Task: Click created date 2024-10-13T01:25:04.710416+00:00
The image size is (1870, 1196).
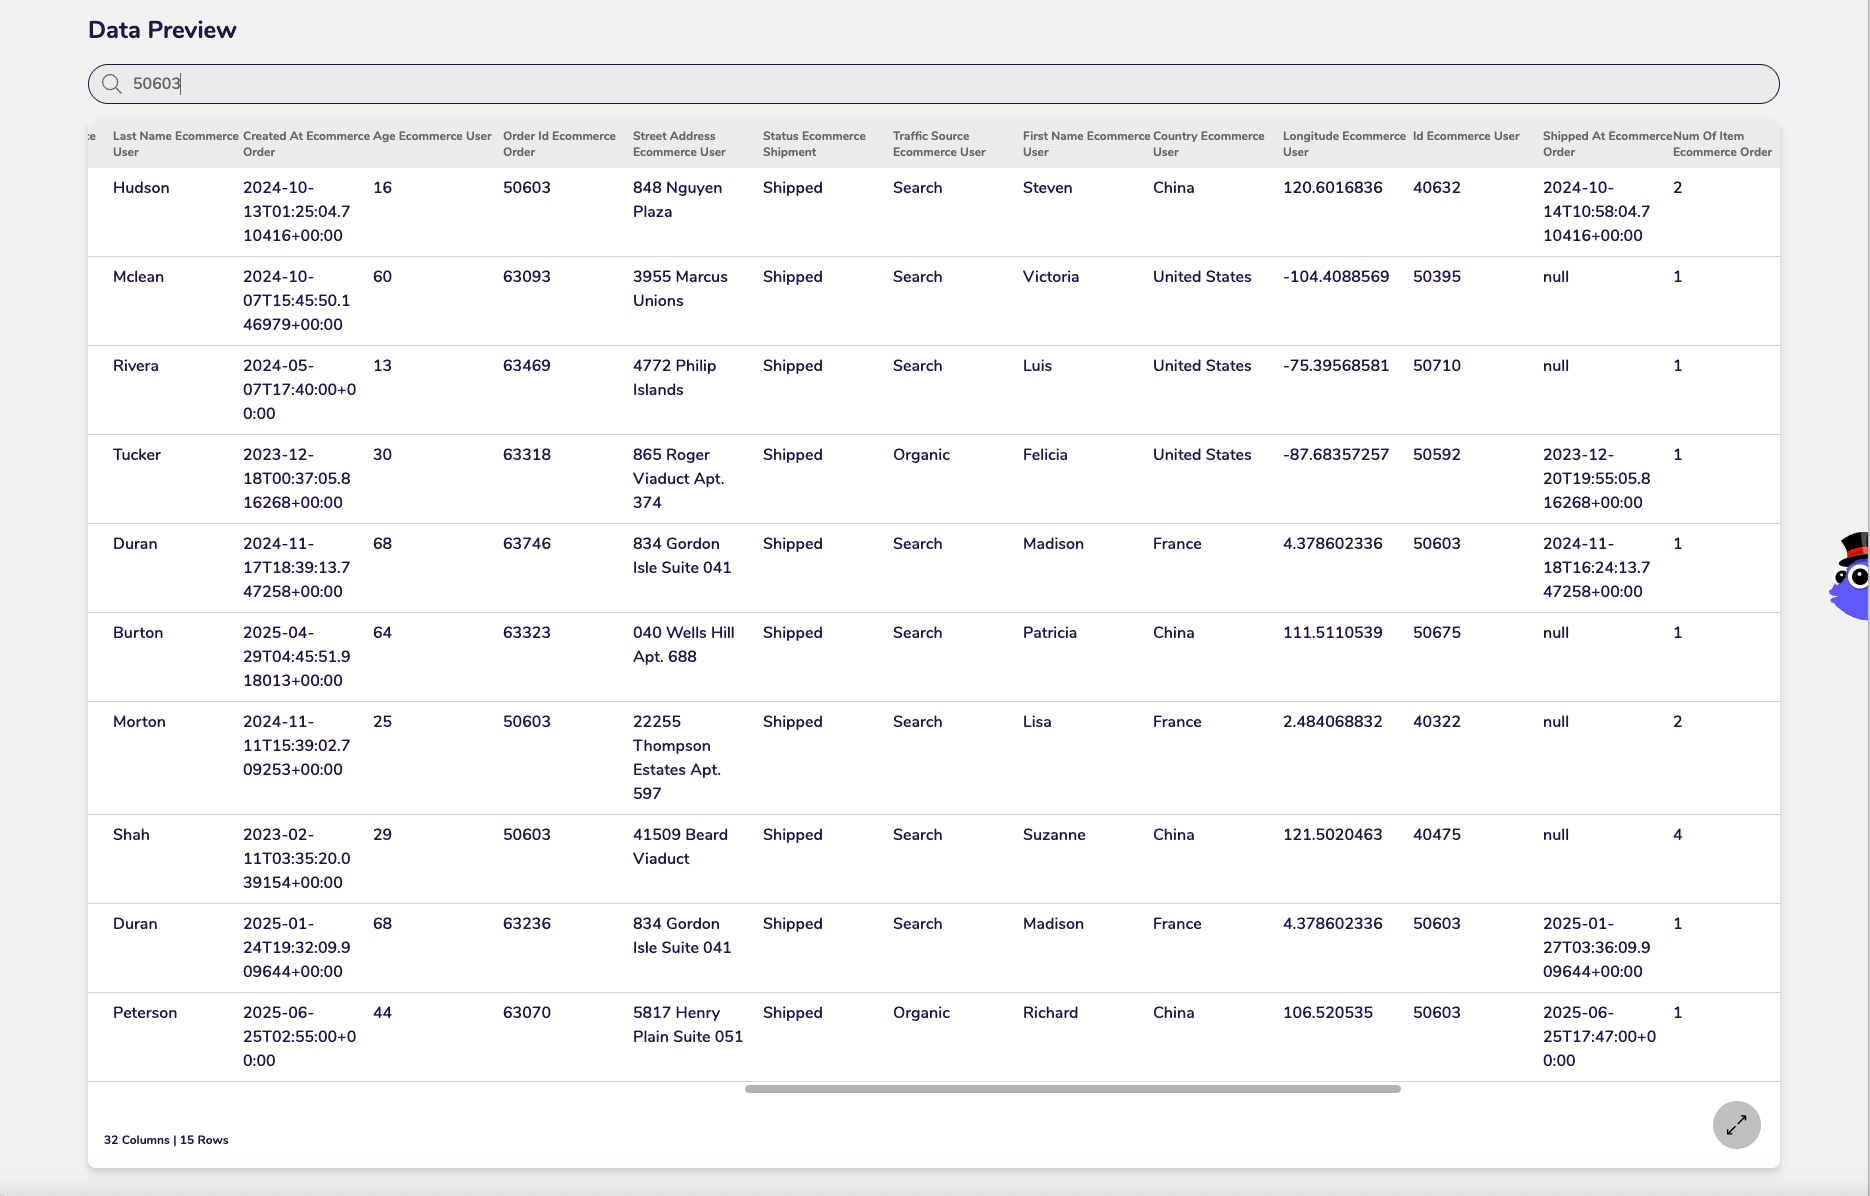Action: 297,212
